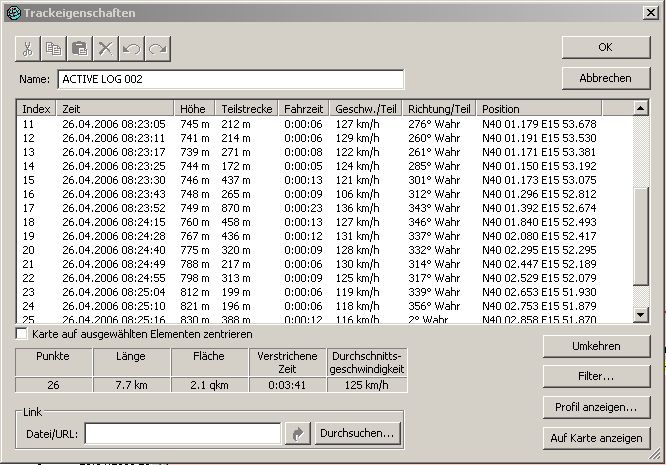Screen dimensions: 666x465
Task: Click the Redo arrow icon
Action: click(158, 48)
